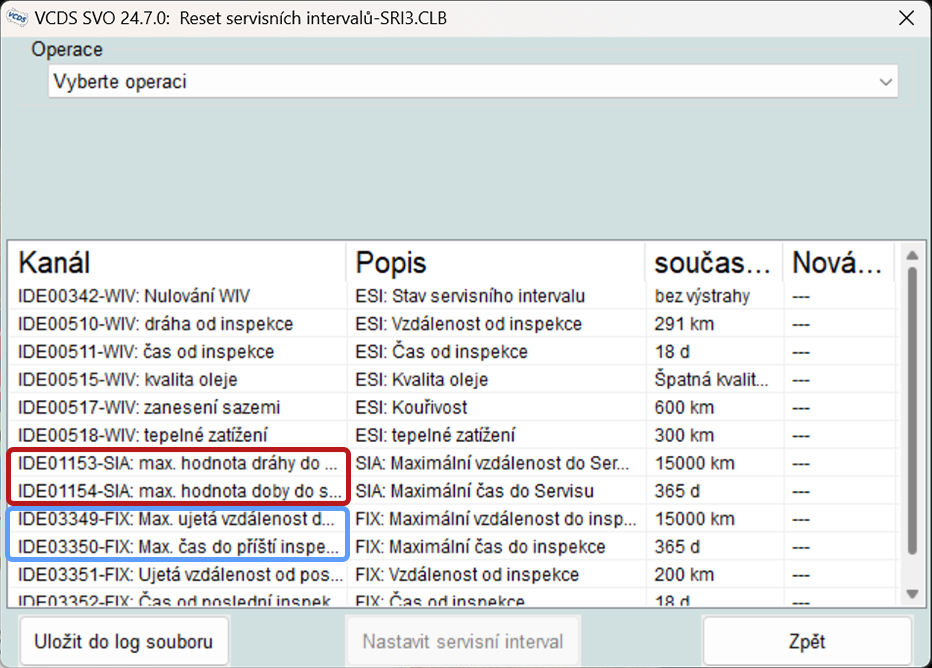932x668 pixels.
Task: Click scrollbar down arrow in table
Action: 913,594
